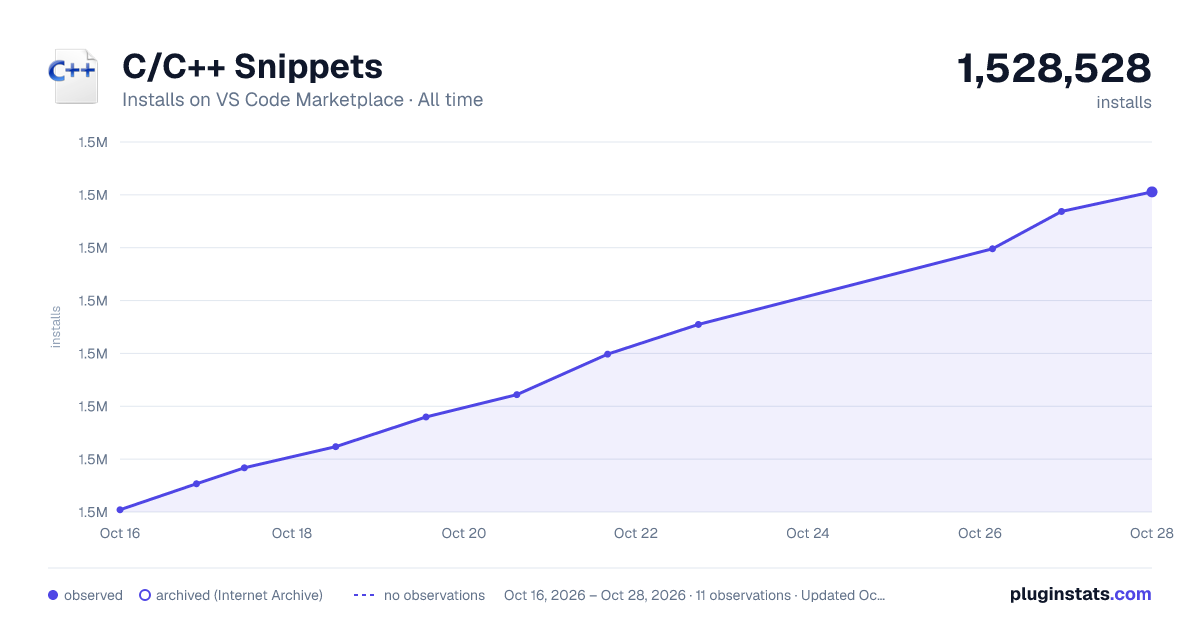1200x630 pixels.
Task: Click the no observations legend label
Action: click(x=434, y=595)
